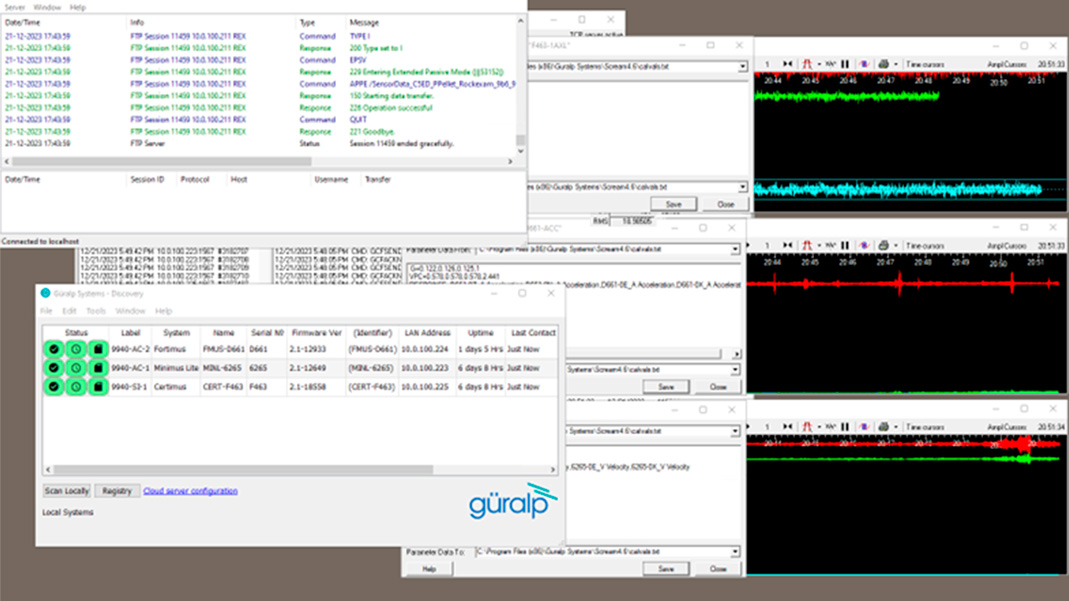1069x601 pixels.
Task: Expand the top calvals.txt file path dropdown
Action: [x=742, y=67]
